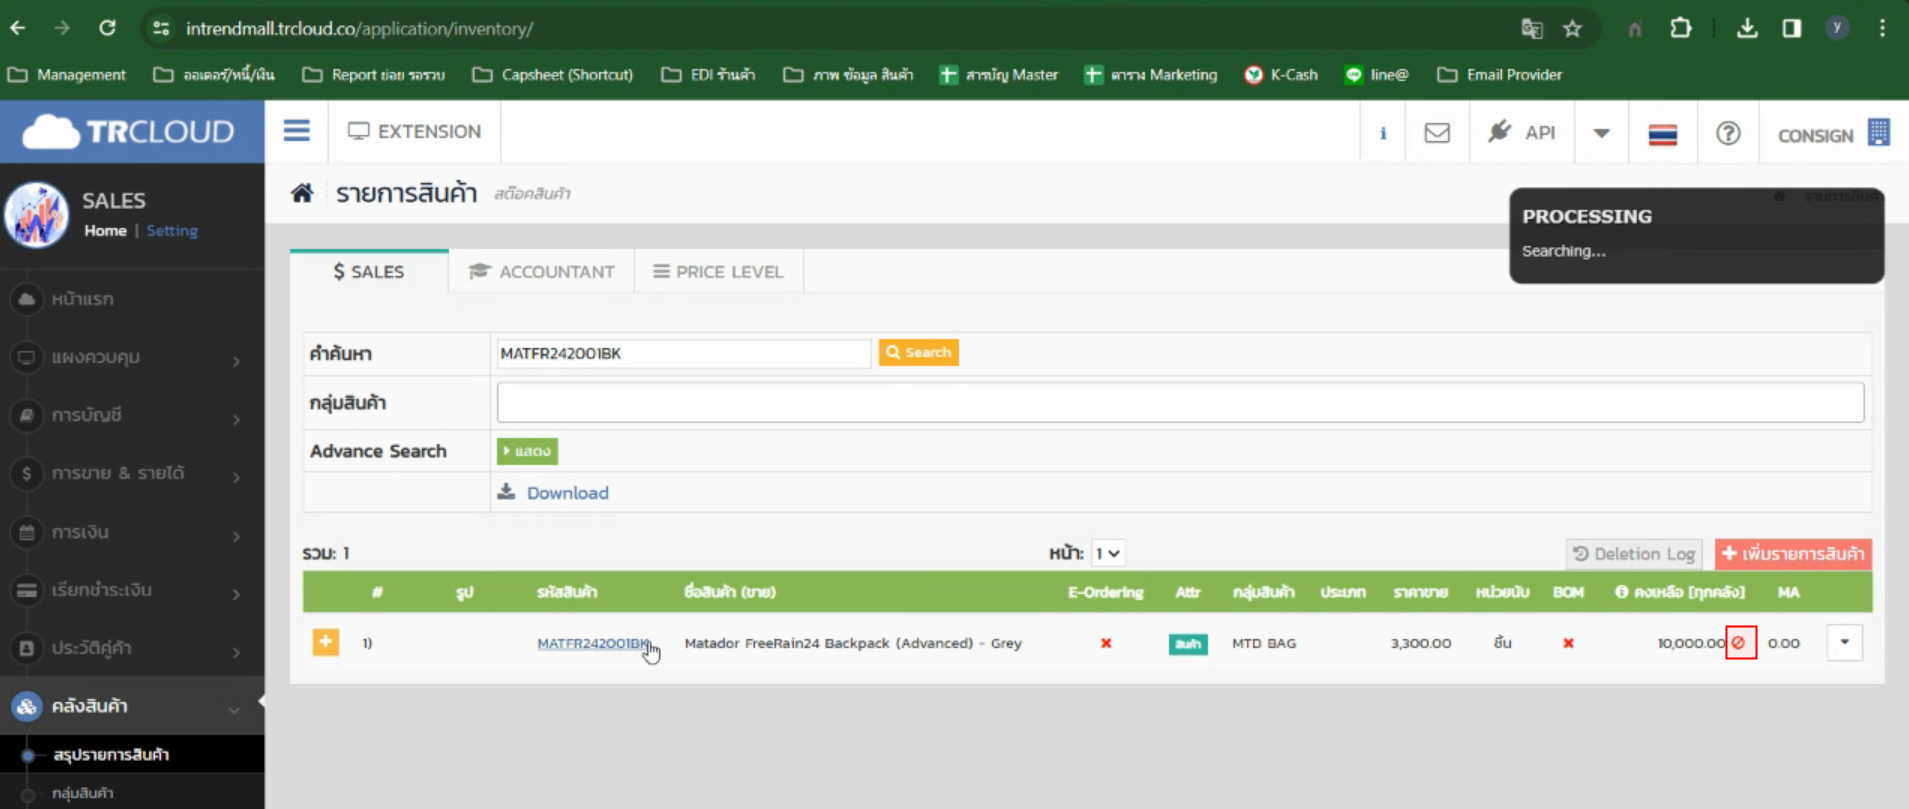Open the line@ bookmark
Viewport: 1909px width, 809px height.
[x=1377, y=74]
